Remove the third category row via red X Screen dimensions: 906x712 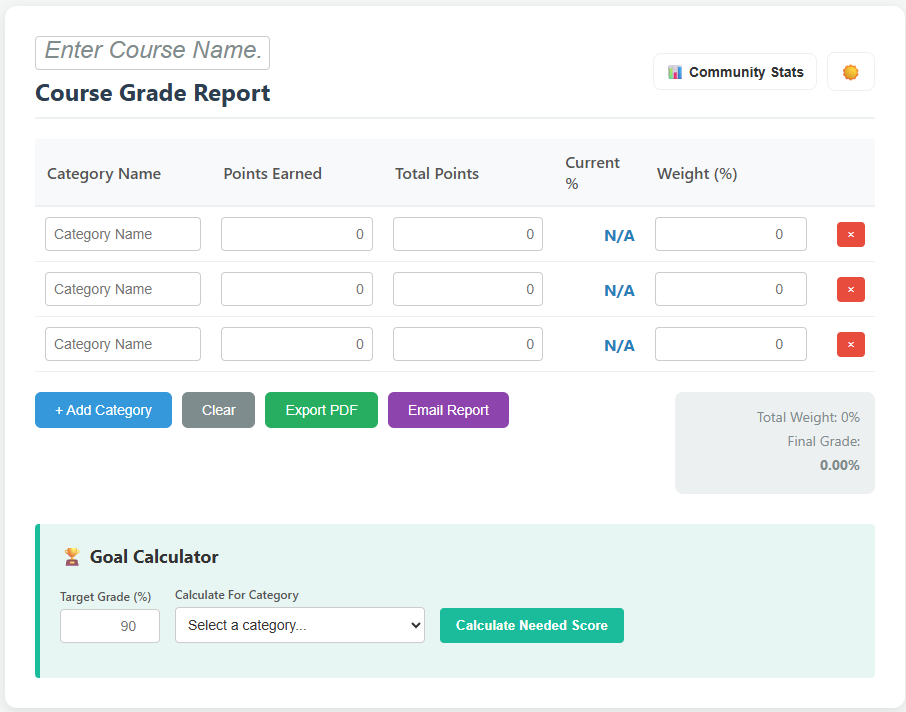tap(850, 344)
